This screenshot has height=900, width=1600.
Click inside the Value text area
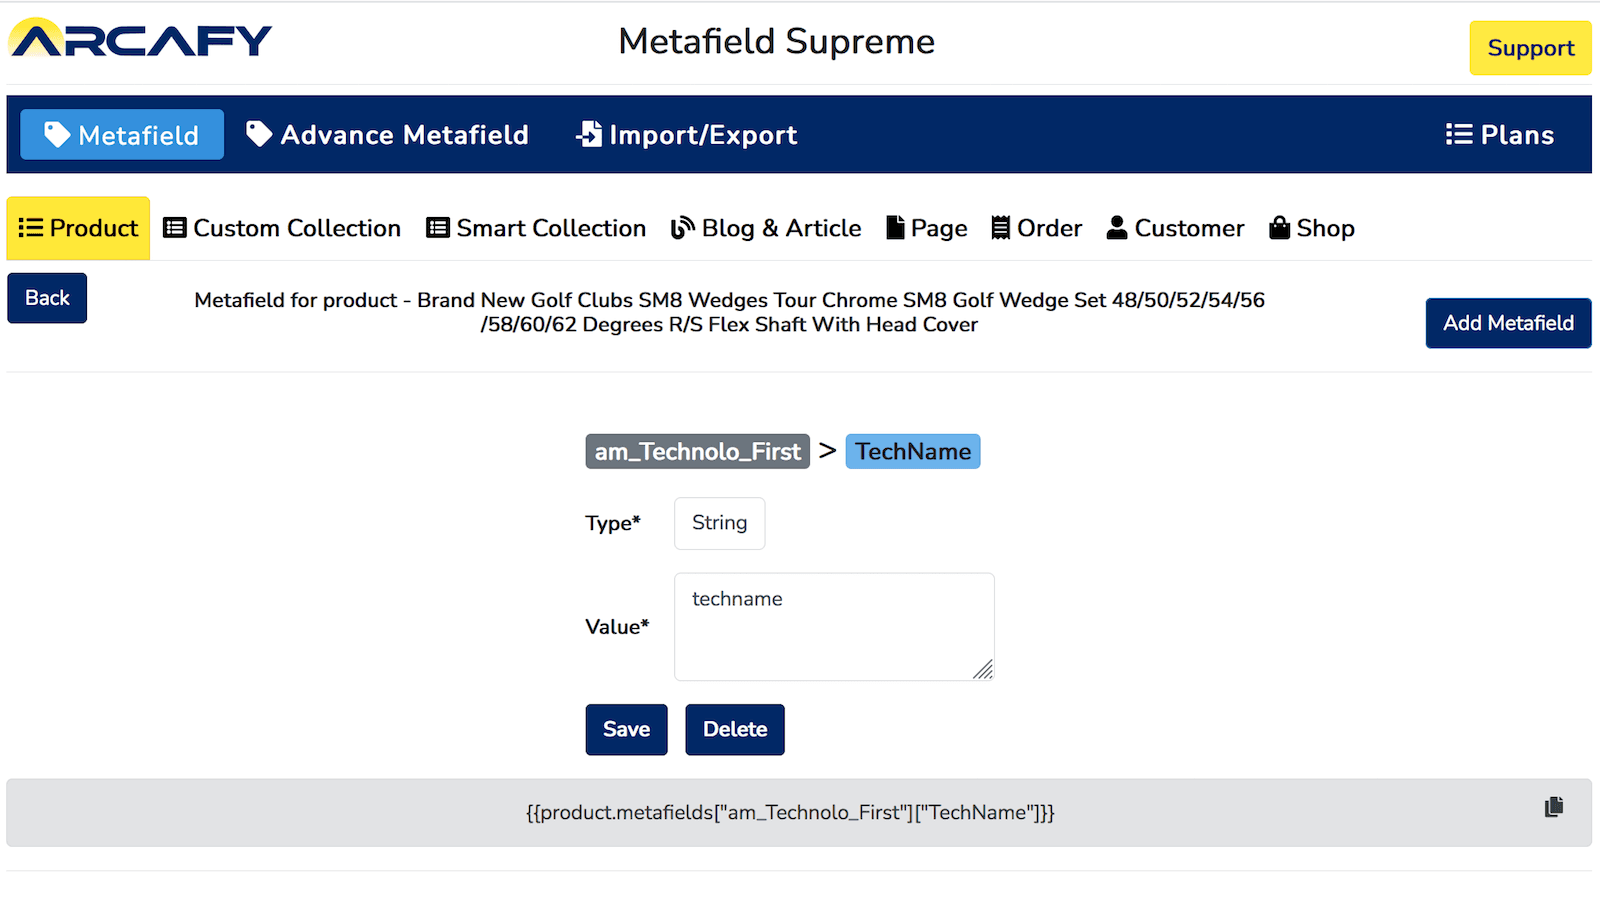tap(834, 626)
